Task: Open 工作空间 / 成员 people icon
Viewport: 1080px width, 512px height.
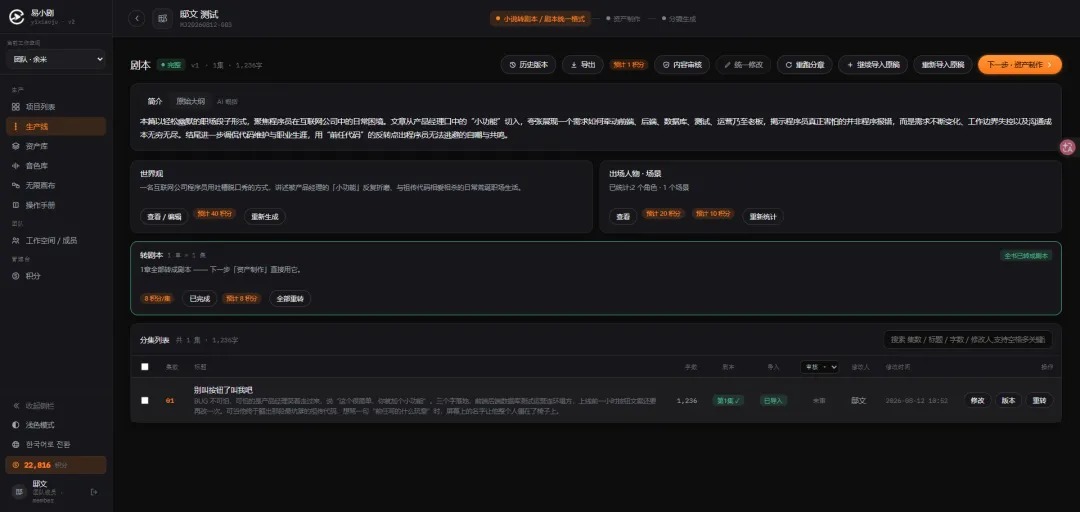Action: pyautogui.click(x=16, y=240)
